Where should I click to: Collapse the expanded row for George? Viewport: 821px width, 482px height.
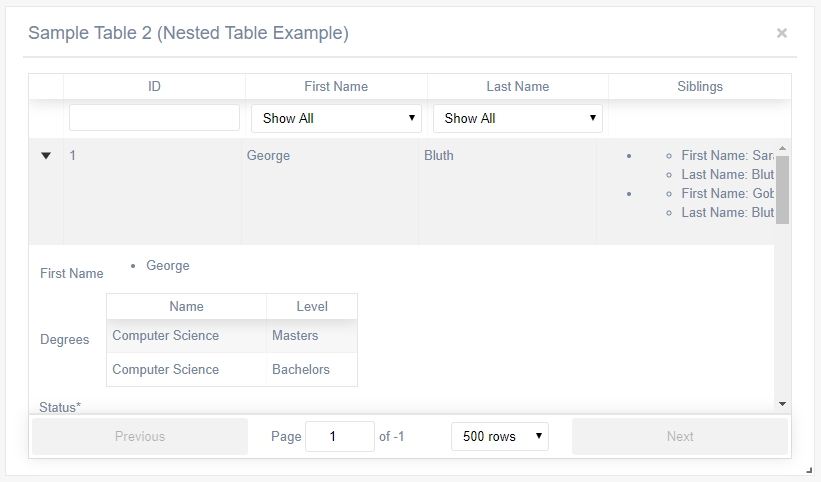point(46,156)
